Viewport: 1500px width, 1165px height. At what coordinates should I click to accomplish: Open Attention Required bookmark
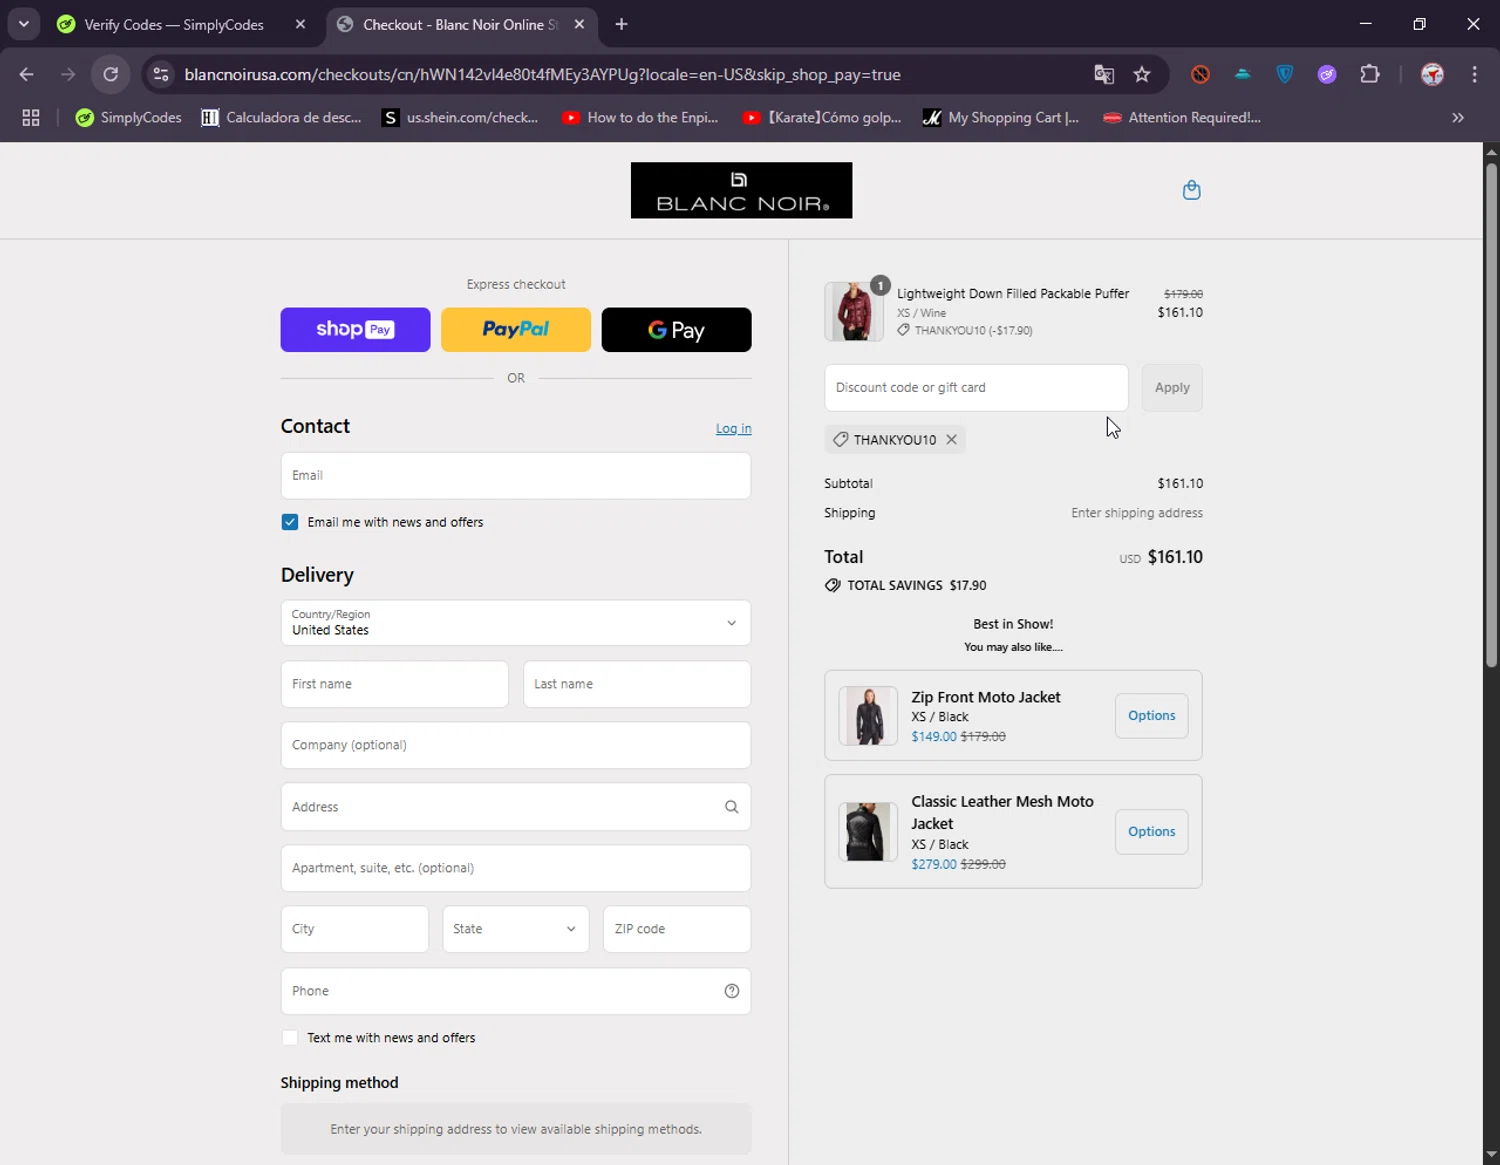click(x=1182, y=117)
